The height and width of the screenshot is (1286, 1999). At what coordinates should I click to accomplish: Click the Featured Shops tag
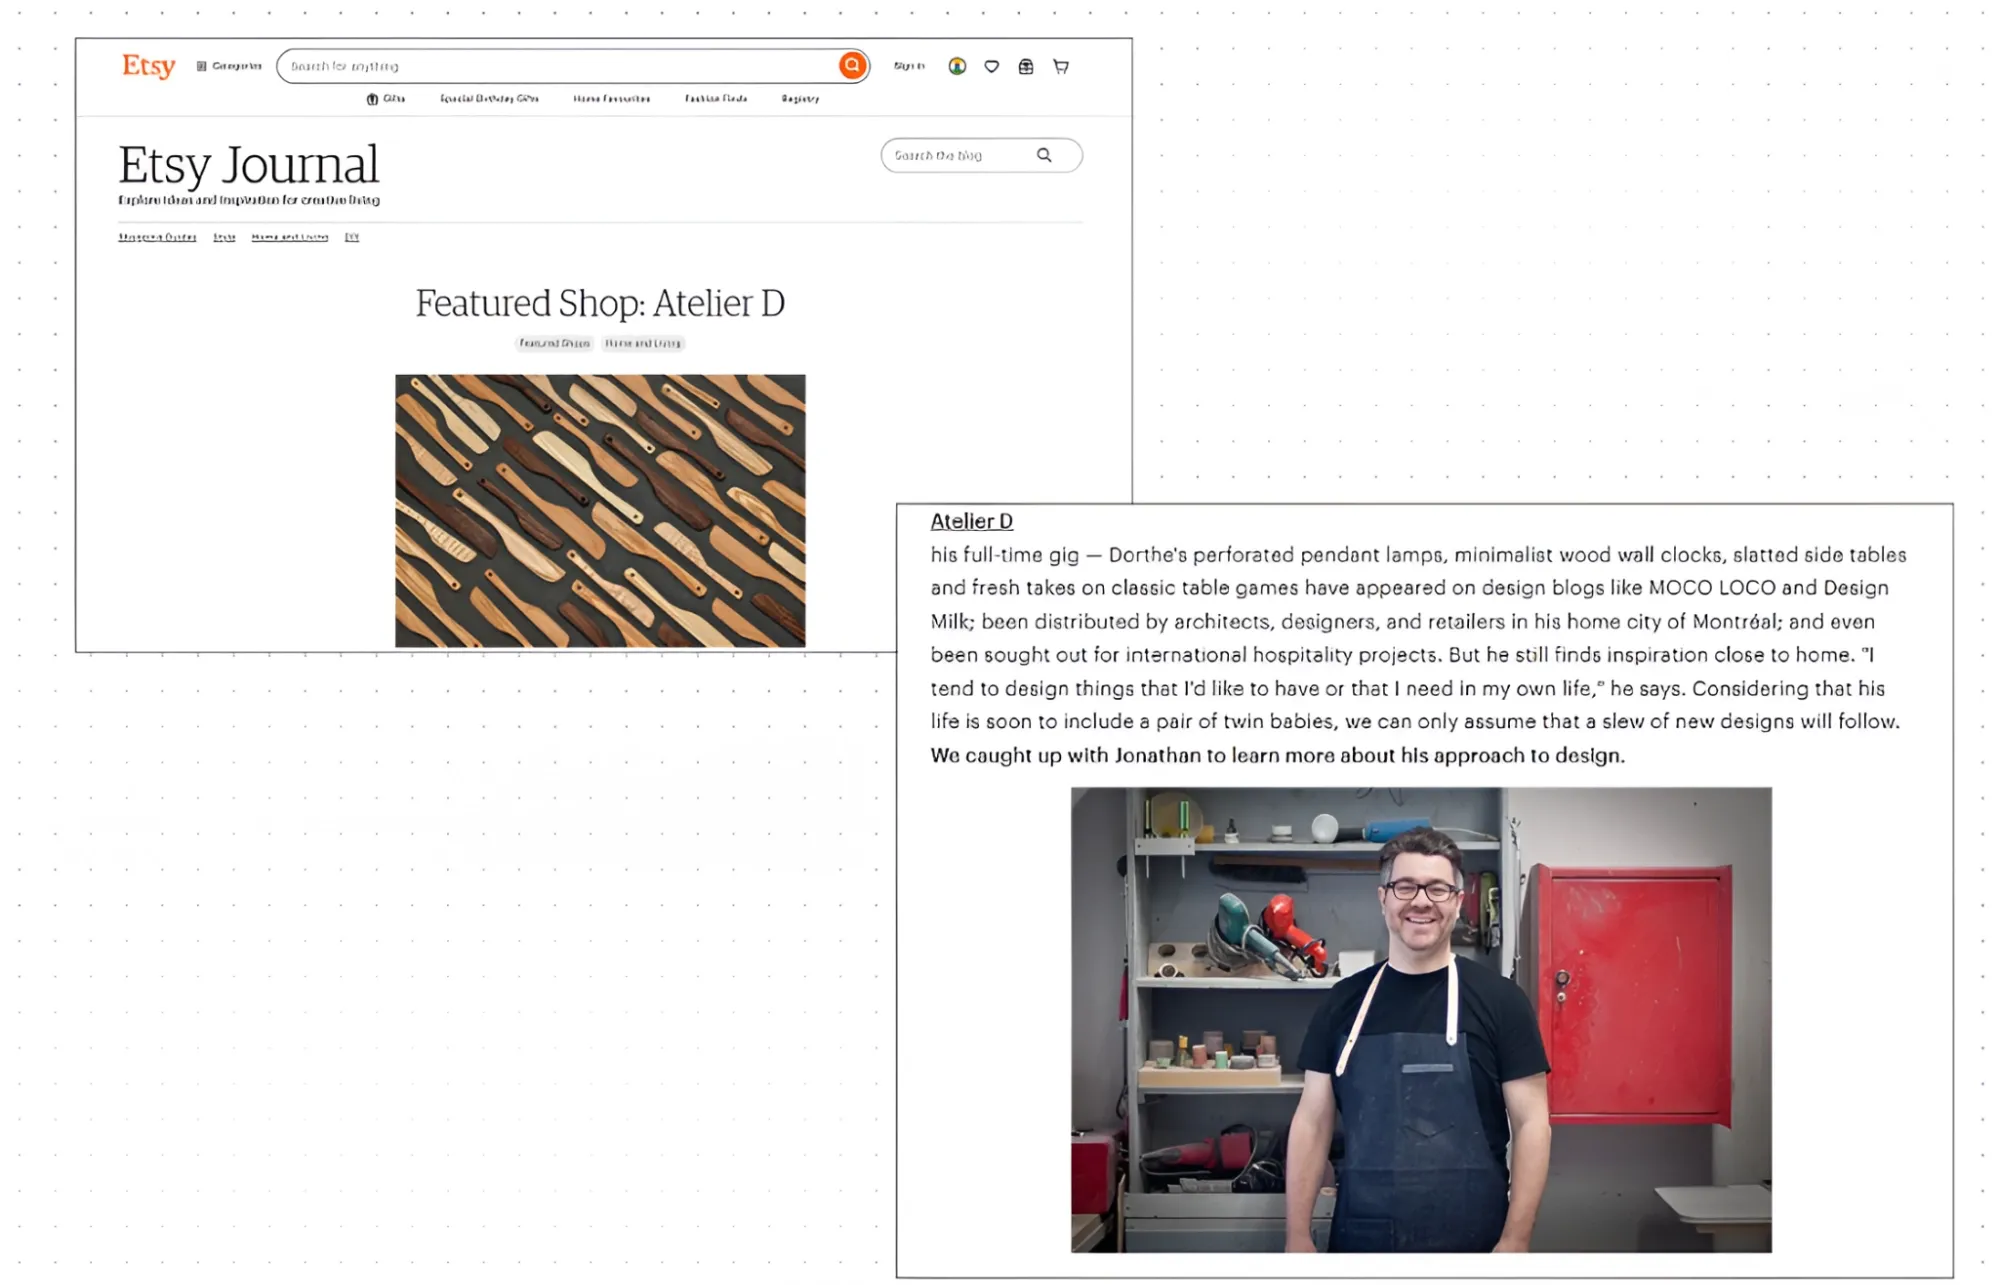click(x=555, y=343)
